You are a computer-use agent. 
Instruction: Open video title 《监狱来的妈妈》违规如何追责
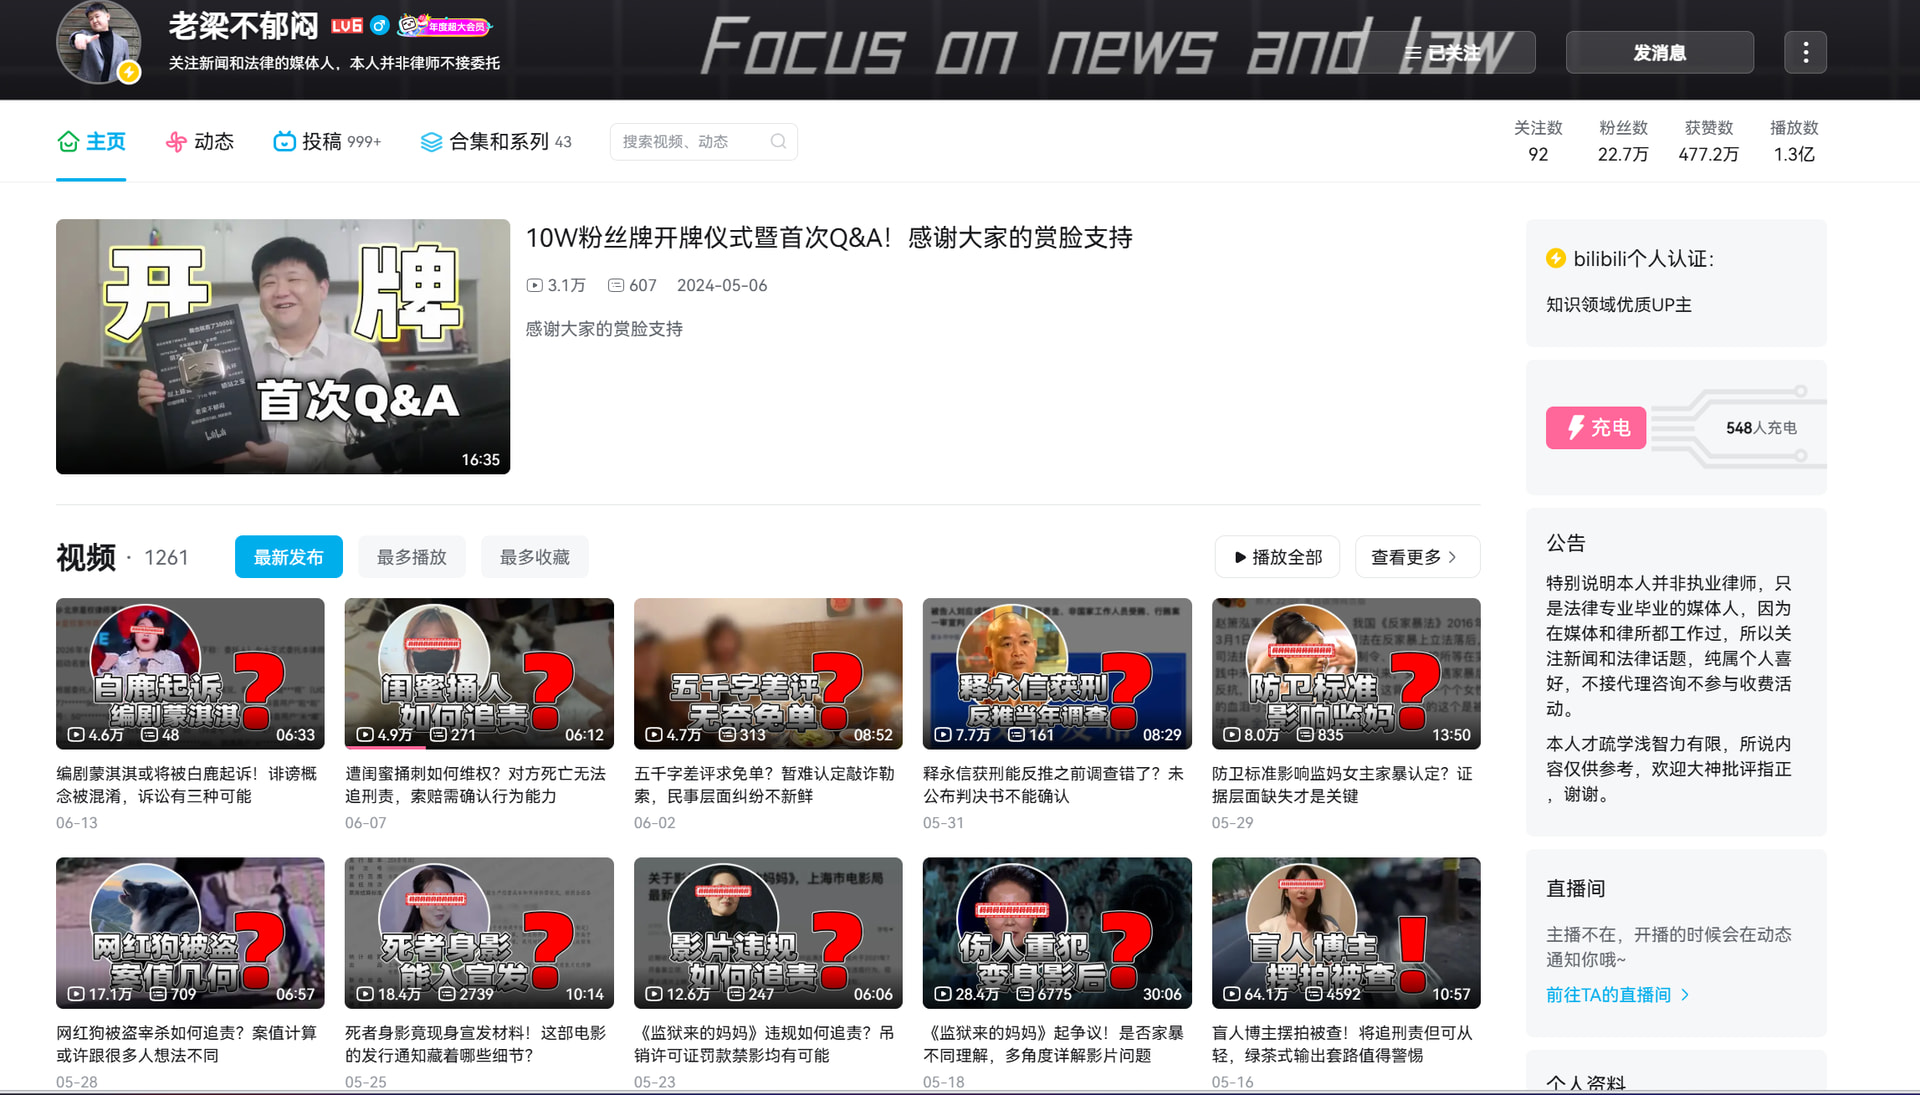(765, 1044)
